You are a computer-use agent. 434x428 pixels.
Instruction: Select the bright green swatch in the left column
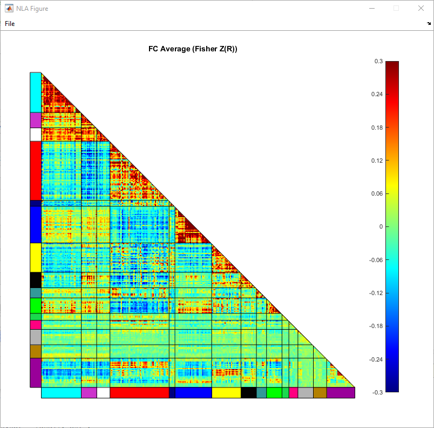point(36,306)
